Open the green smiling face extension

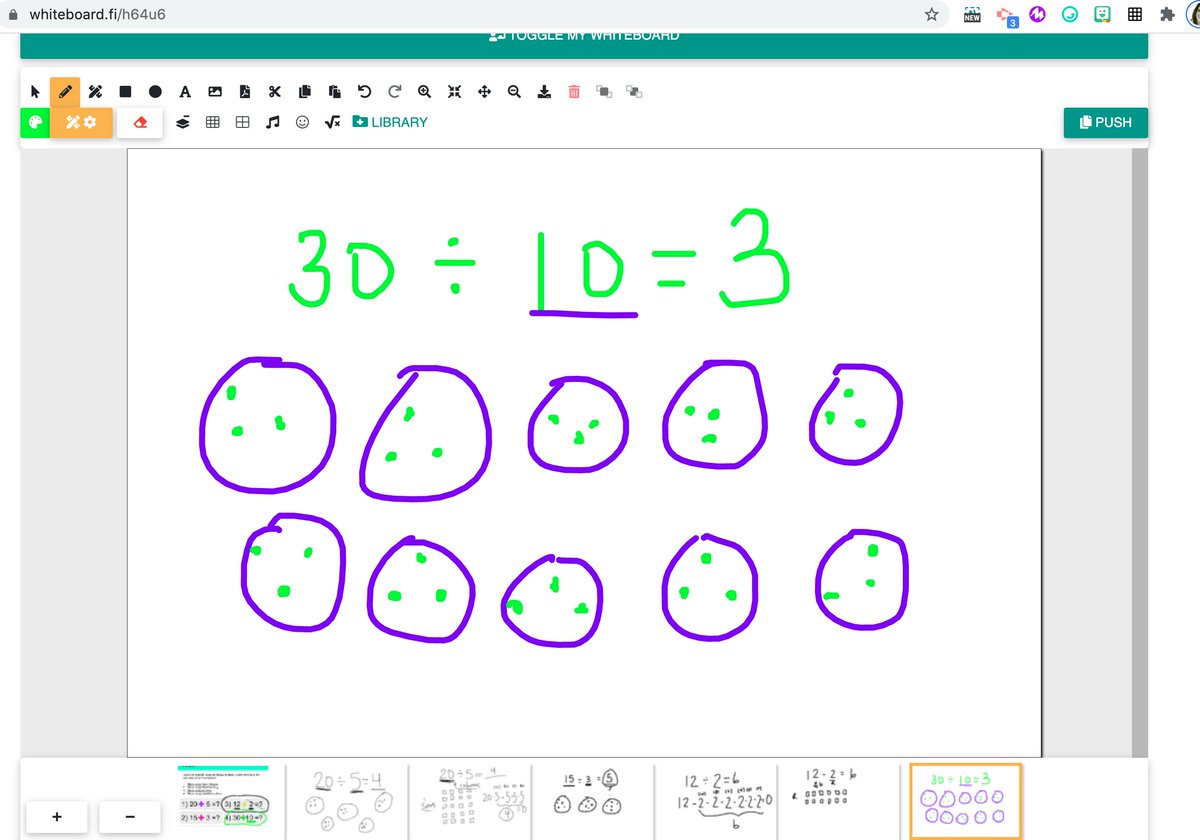point(1101,14)
